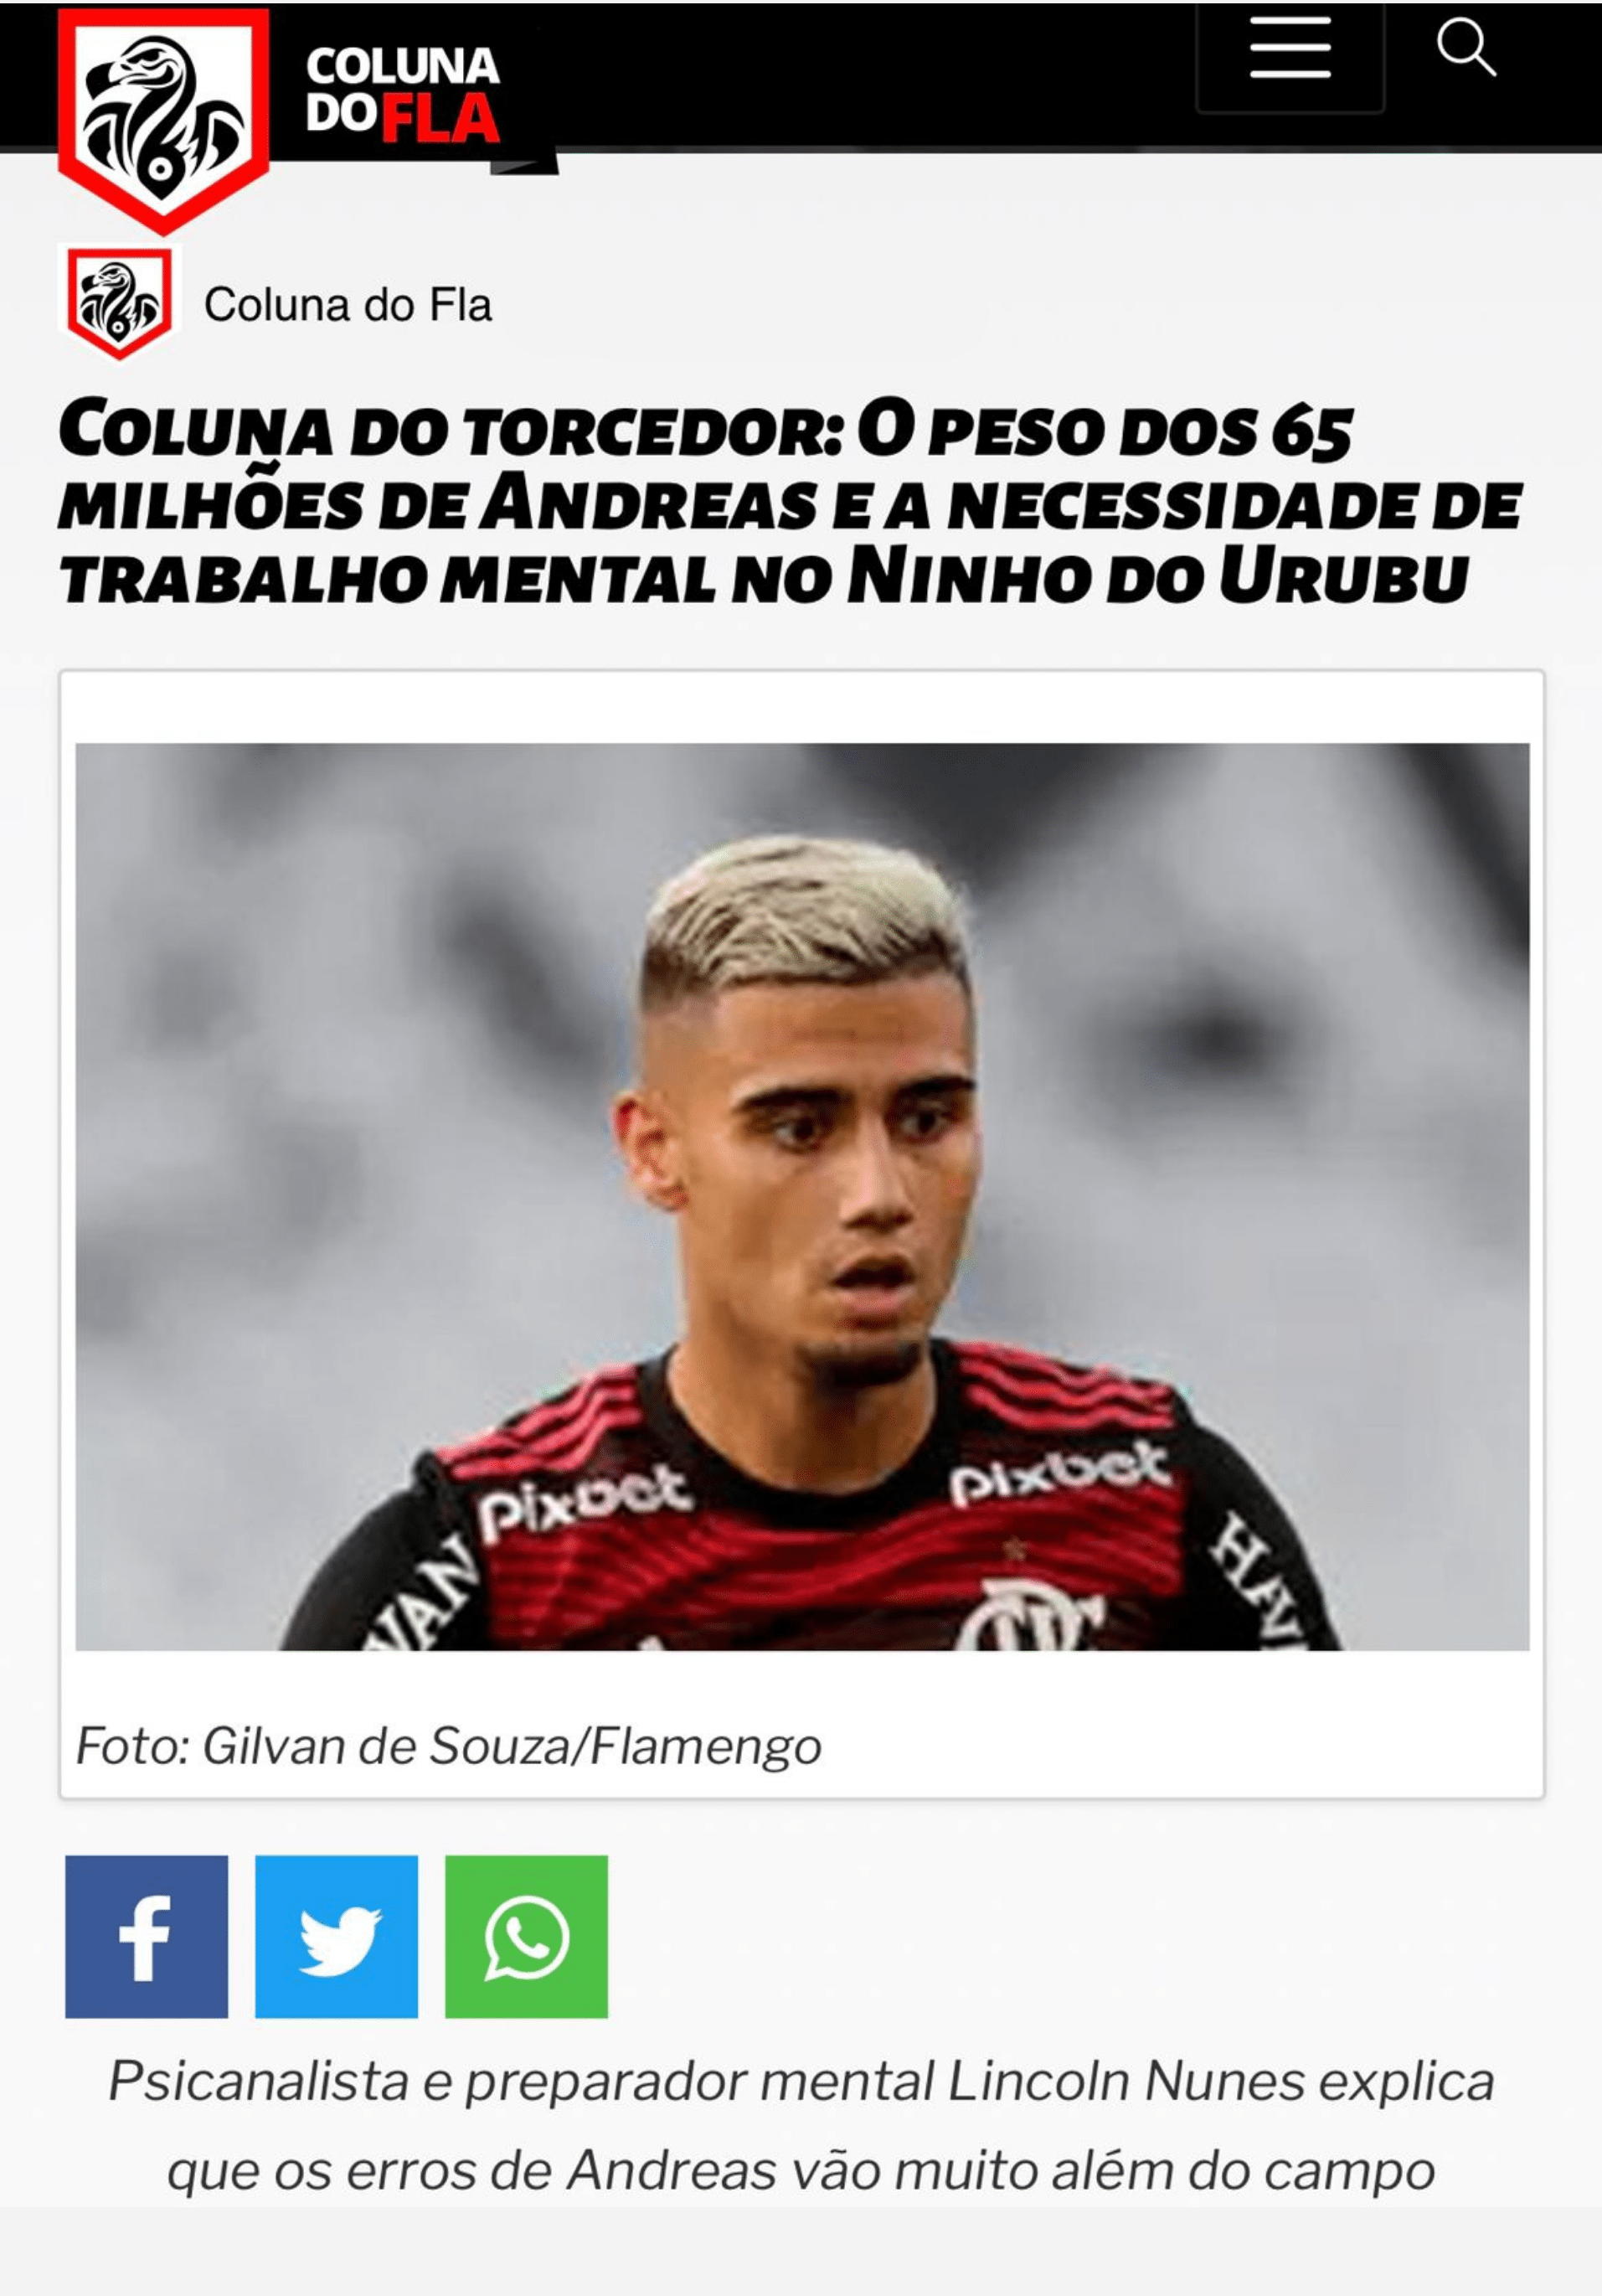Share the article on Twitter
Image resolution: width=1602 pixels, height=2296 pixels.
click(336, 1937)
